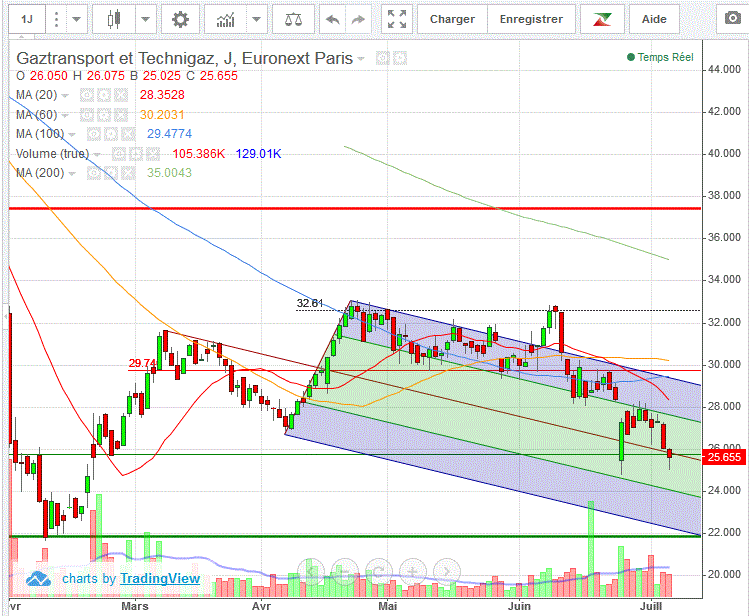Open settings for the Volume (true) indicator

[136, 154]
